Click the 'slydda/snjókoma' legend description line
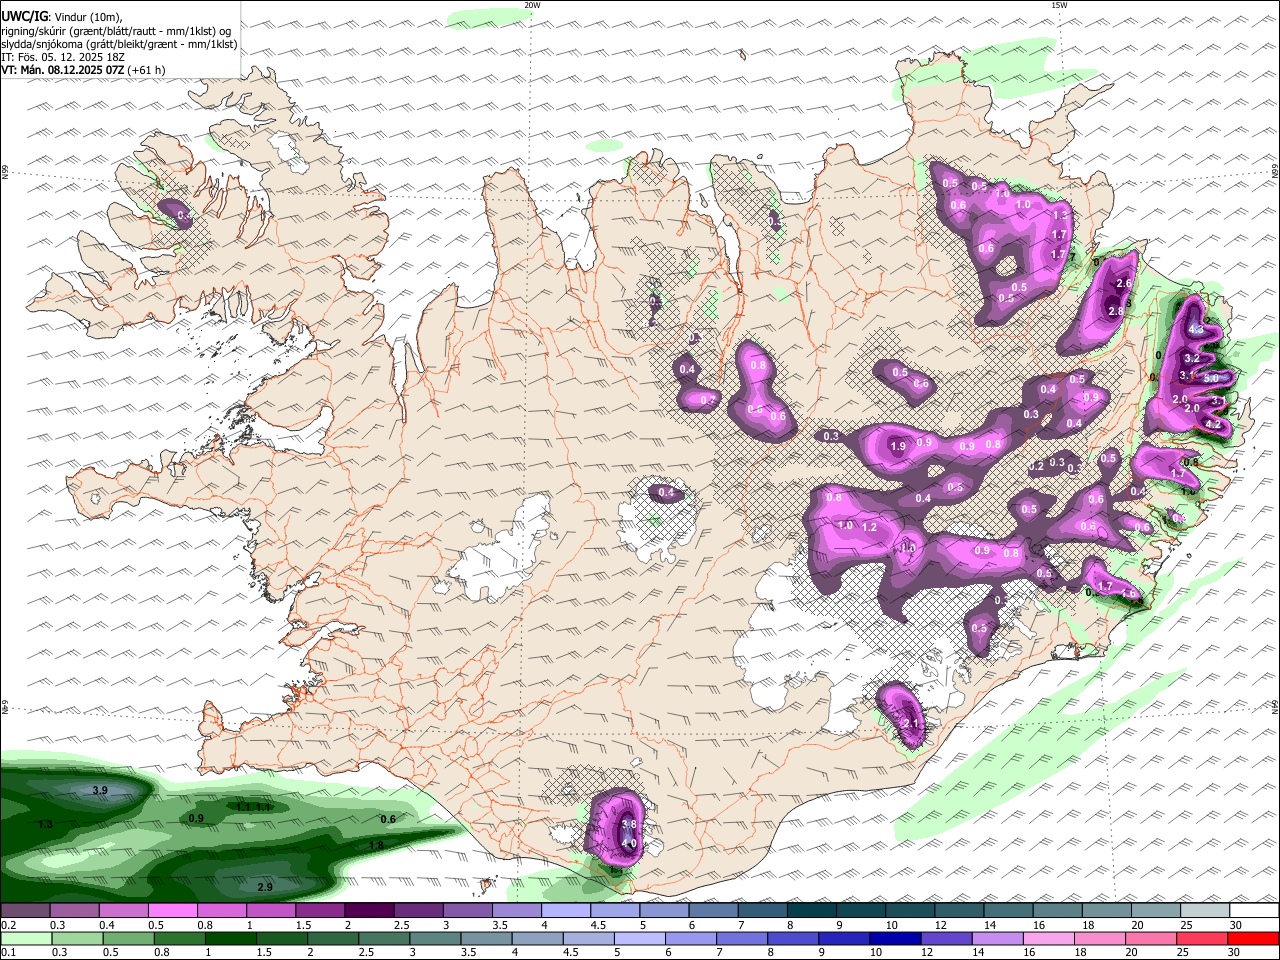Viewport: 1280px width, 960px height. 120,44
